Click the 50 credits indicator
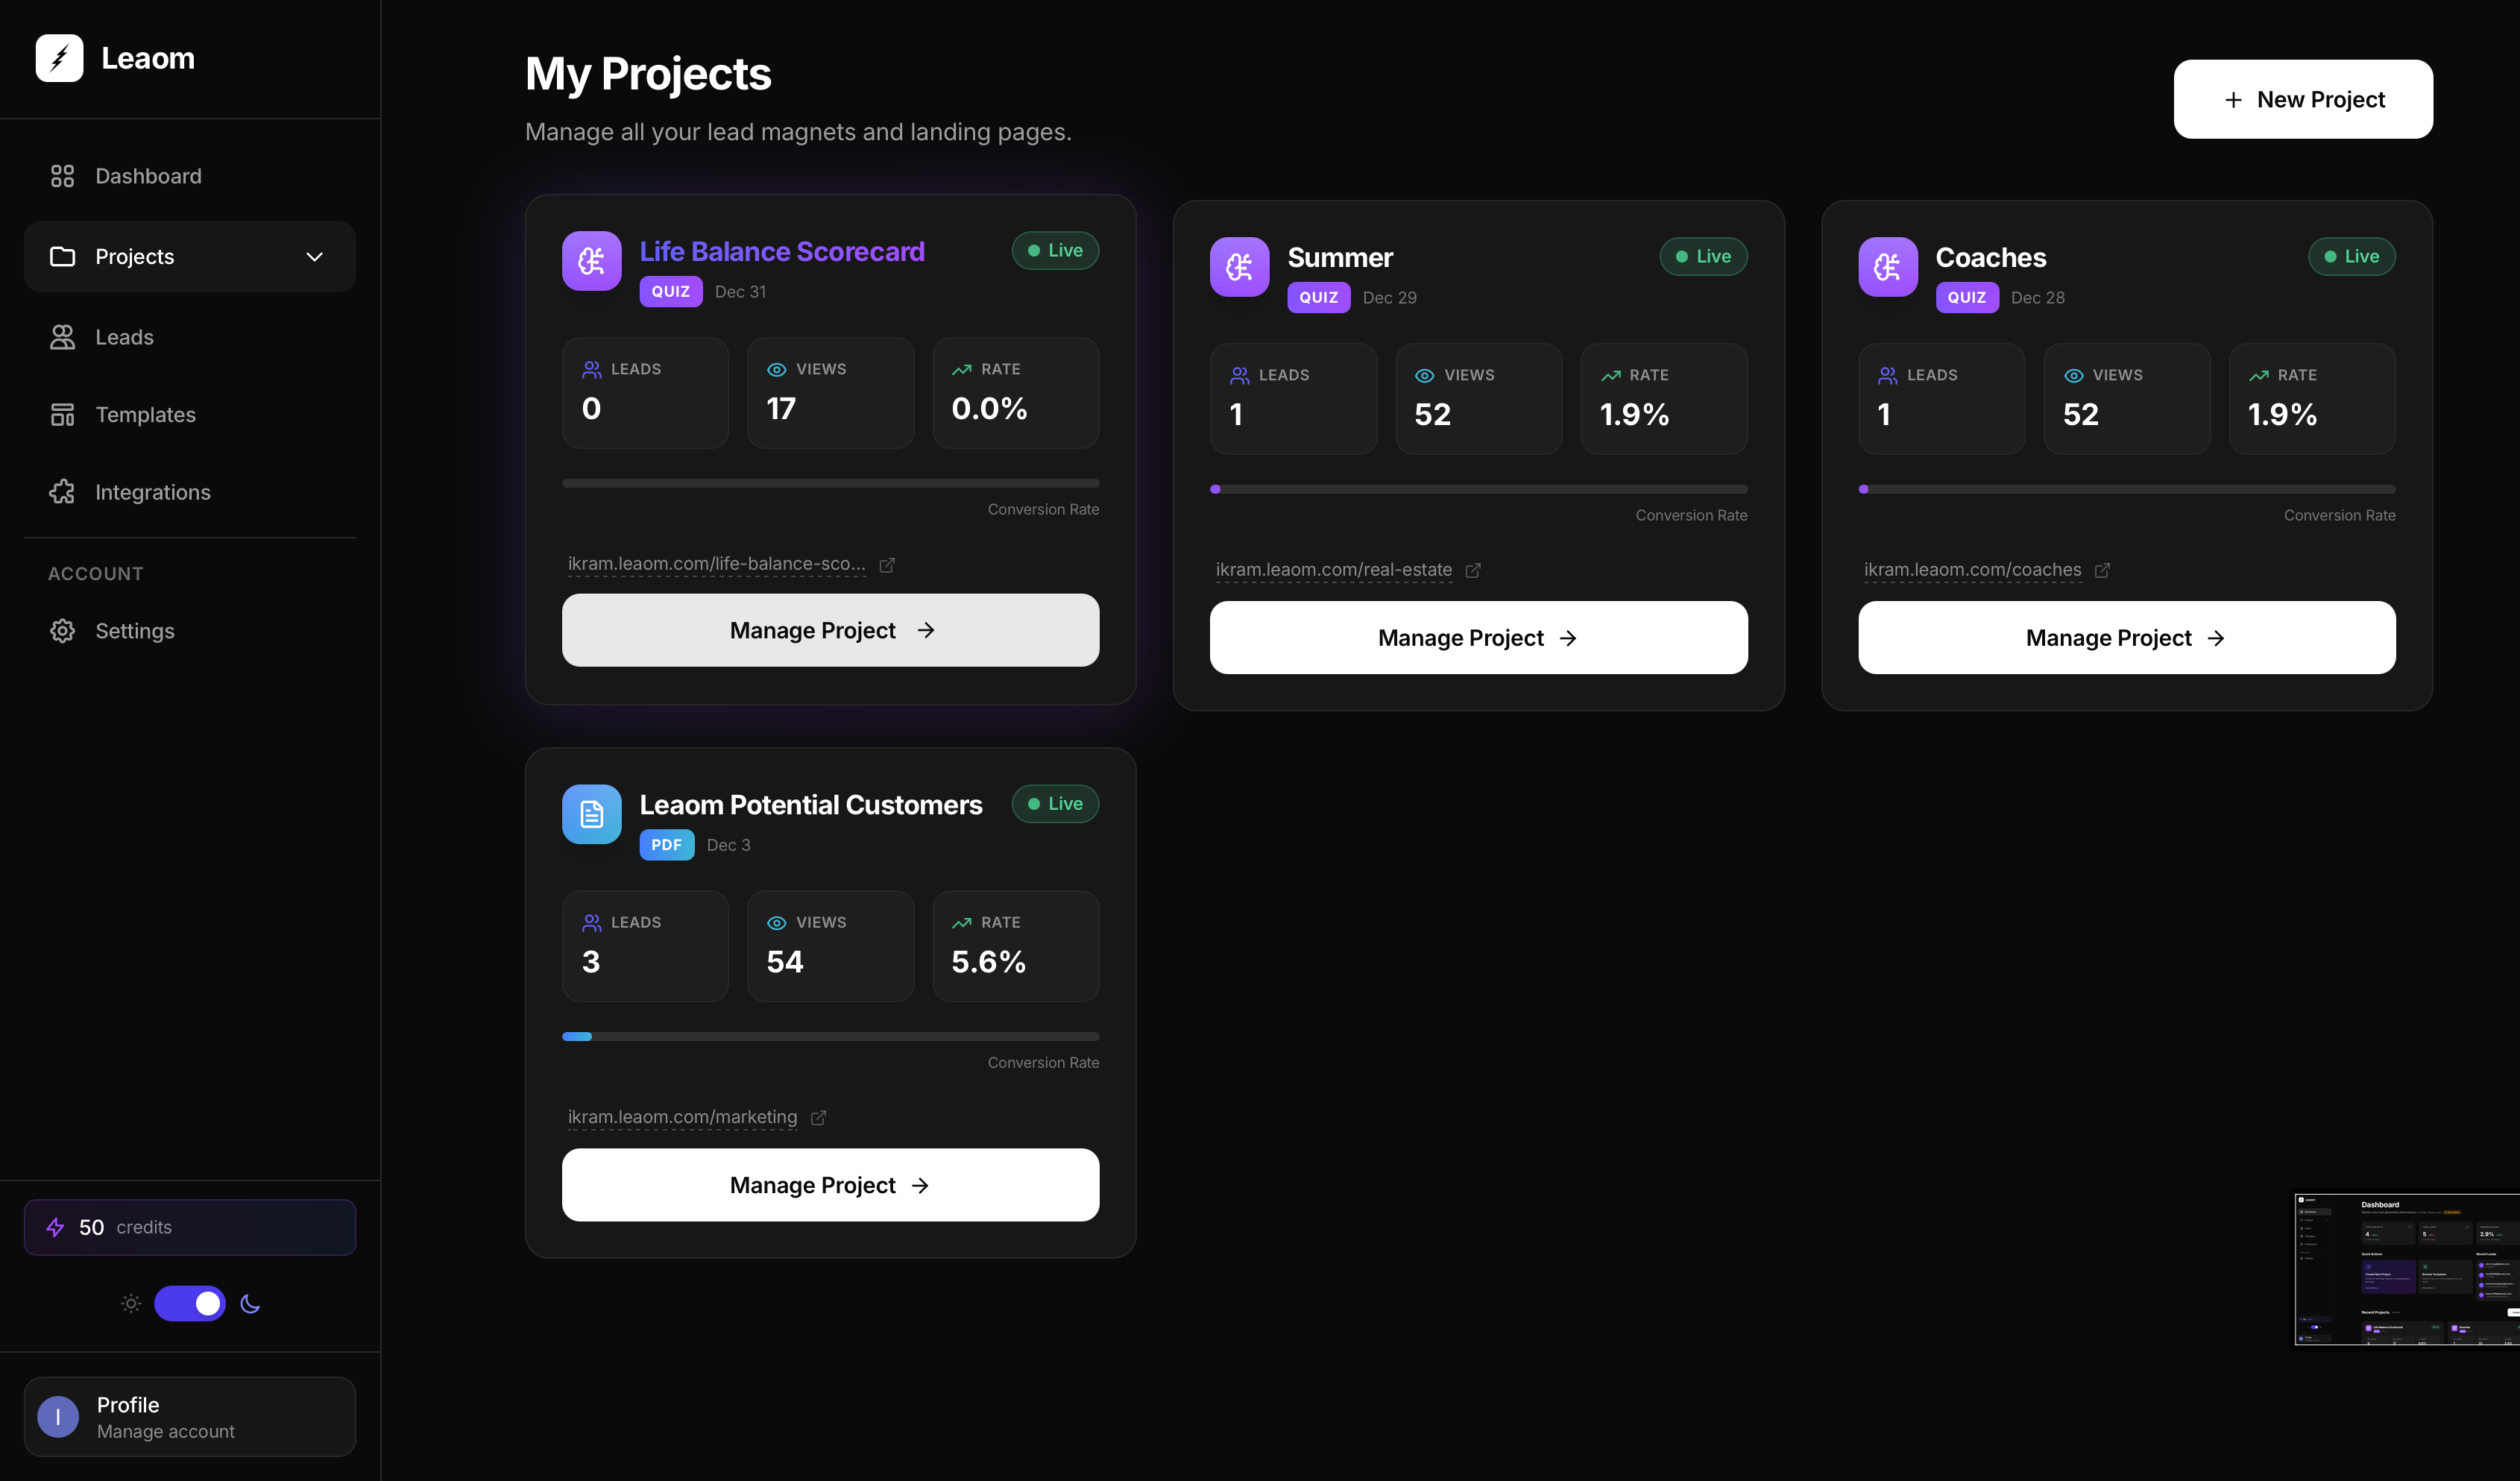2520x1481 pixels. (x=189, y=1227)
